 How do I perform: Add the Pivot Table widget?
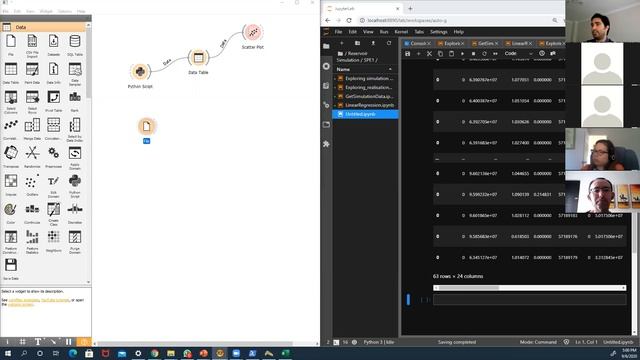[x=53, y=101]
